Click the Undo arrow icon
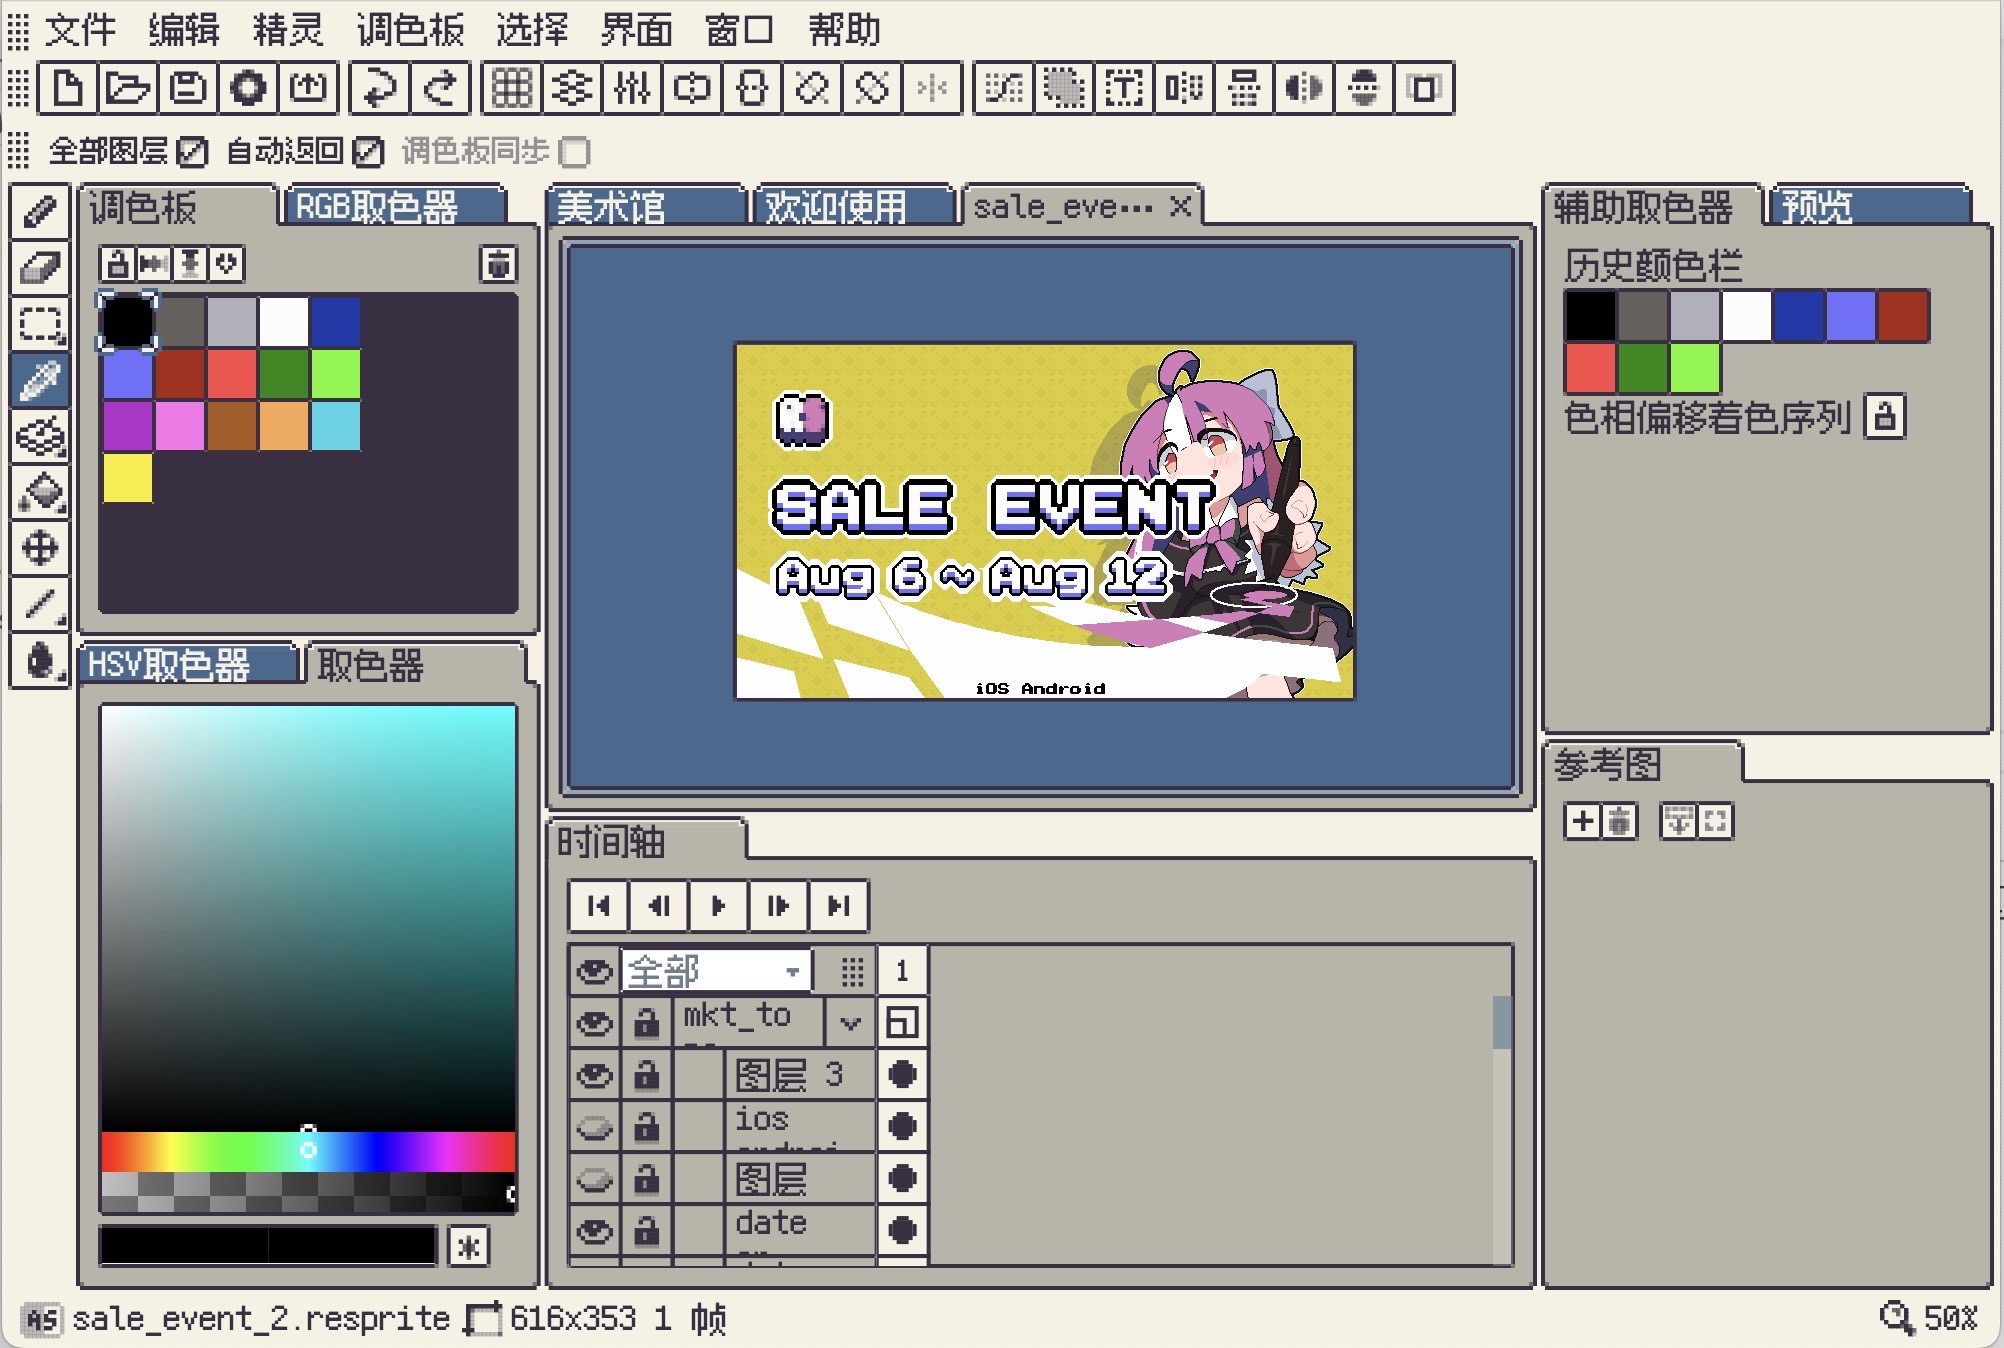 coord(379,89)
